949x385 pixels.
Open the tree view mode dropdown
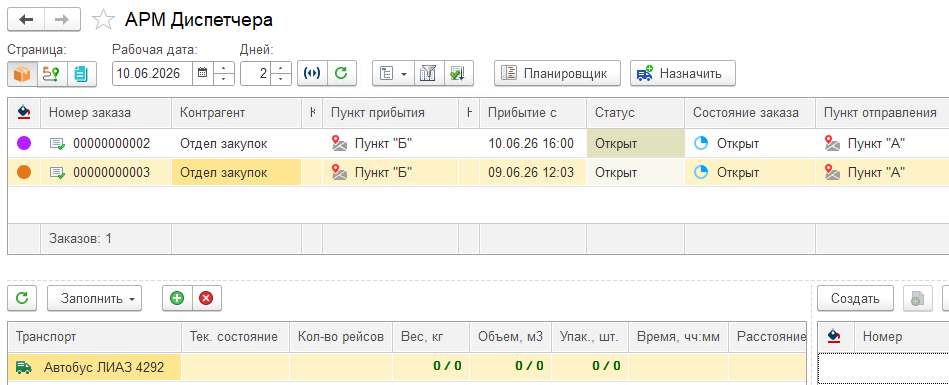pos(393,74)
